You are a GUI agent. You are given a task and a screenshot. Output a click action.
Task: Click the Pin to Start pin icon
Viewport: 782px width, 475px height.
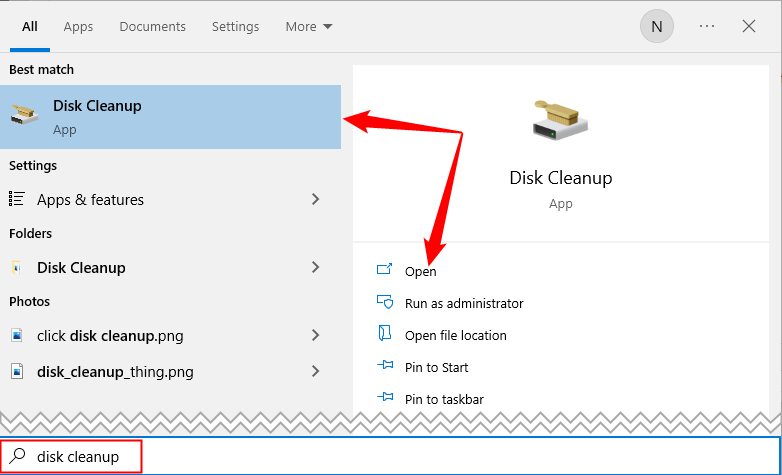click(x=384, y=367)
